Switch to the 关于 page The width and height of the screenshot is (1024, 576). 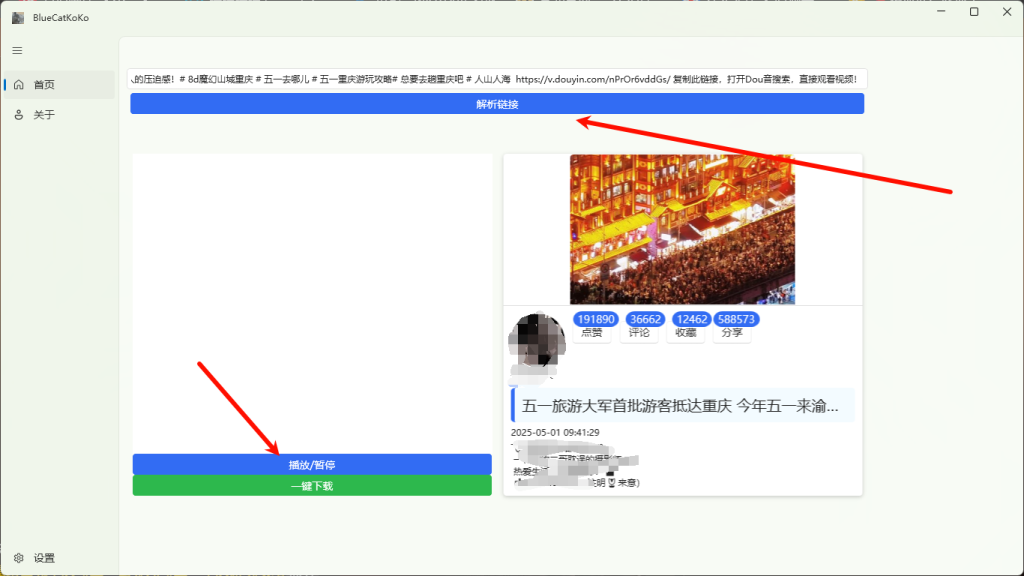pos(45,114)
